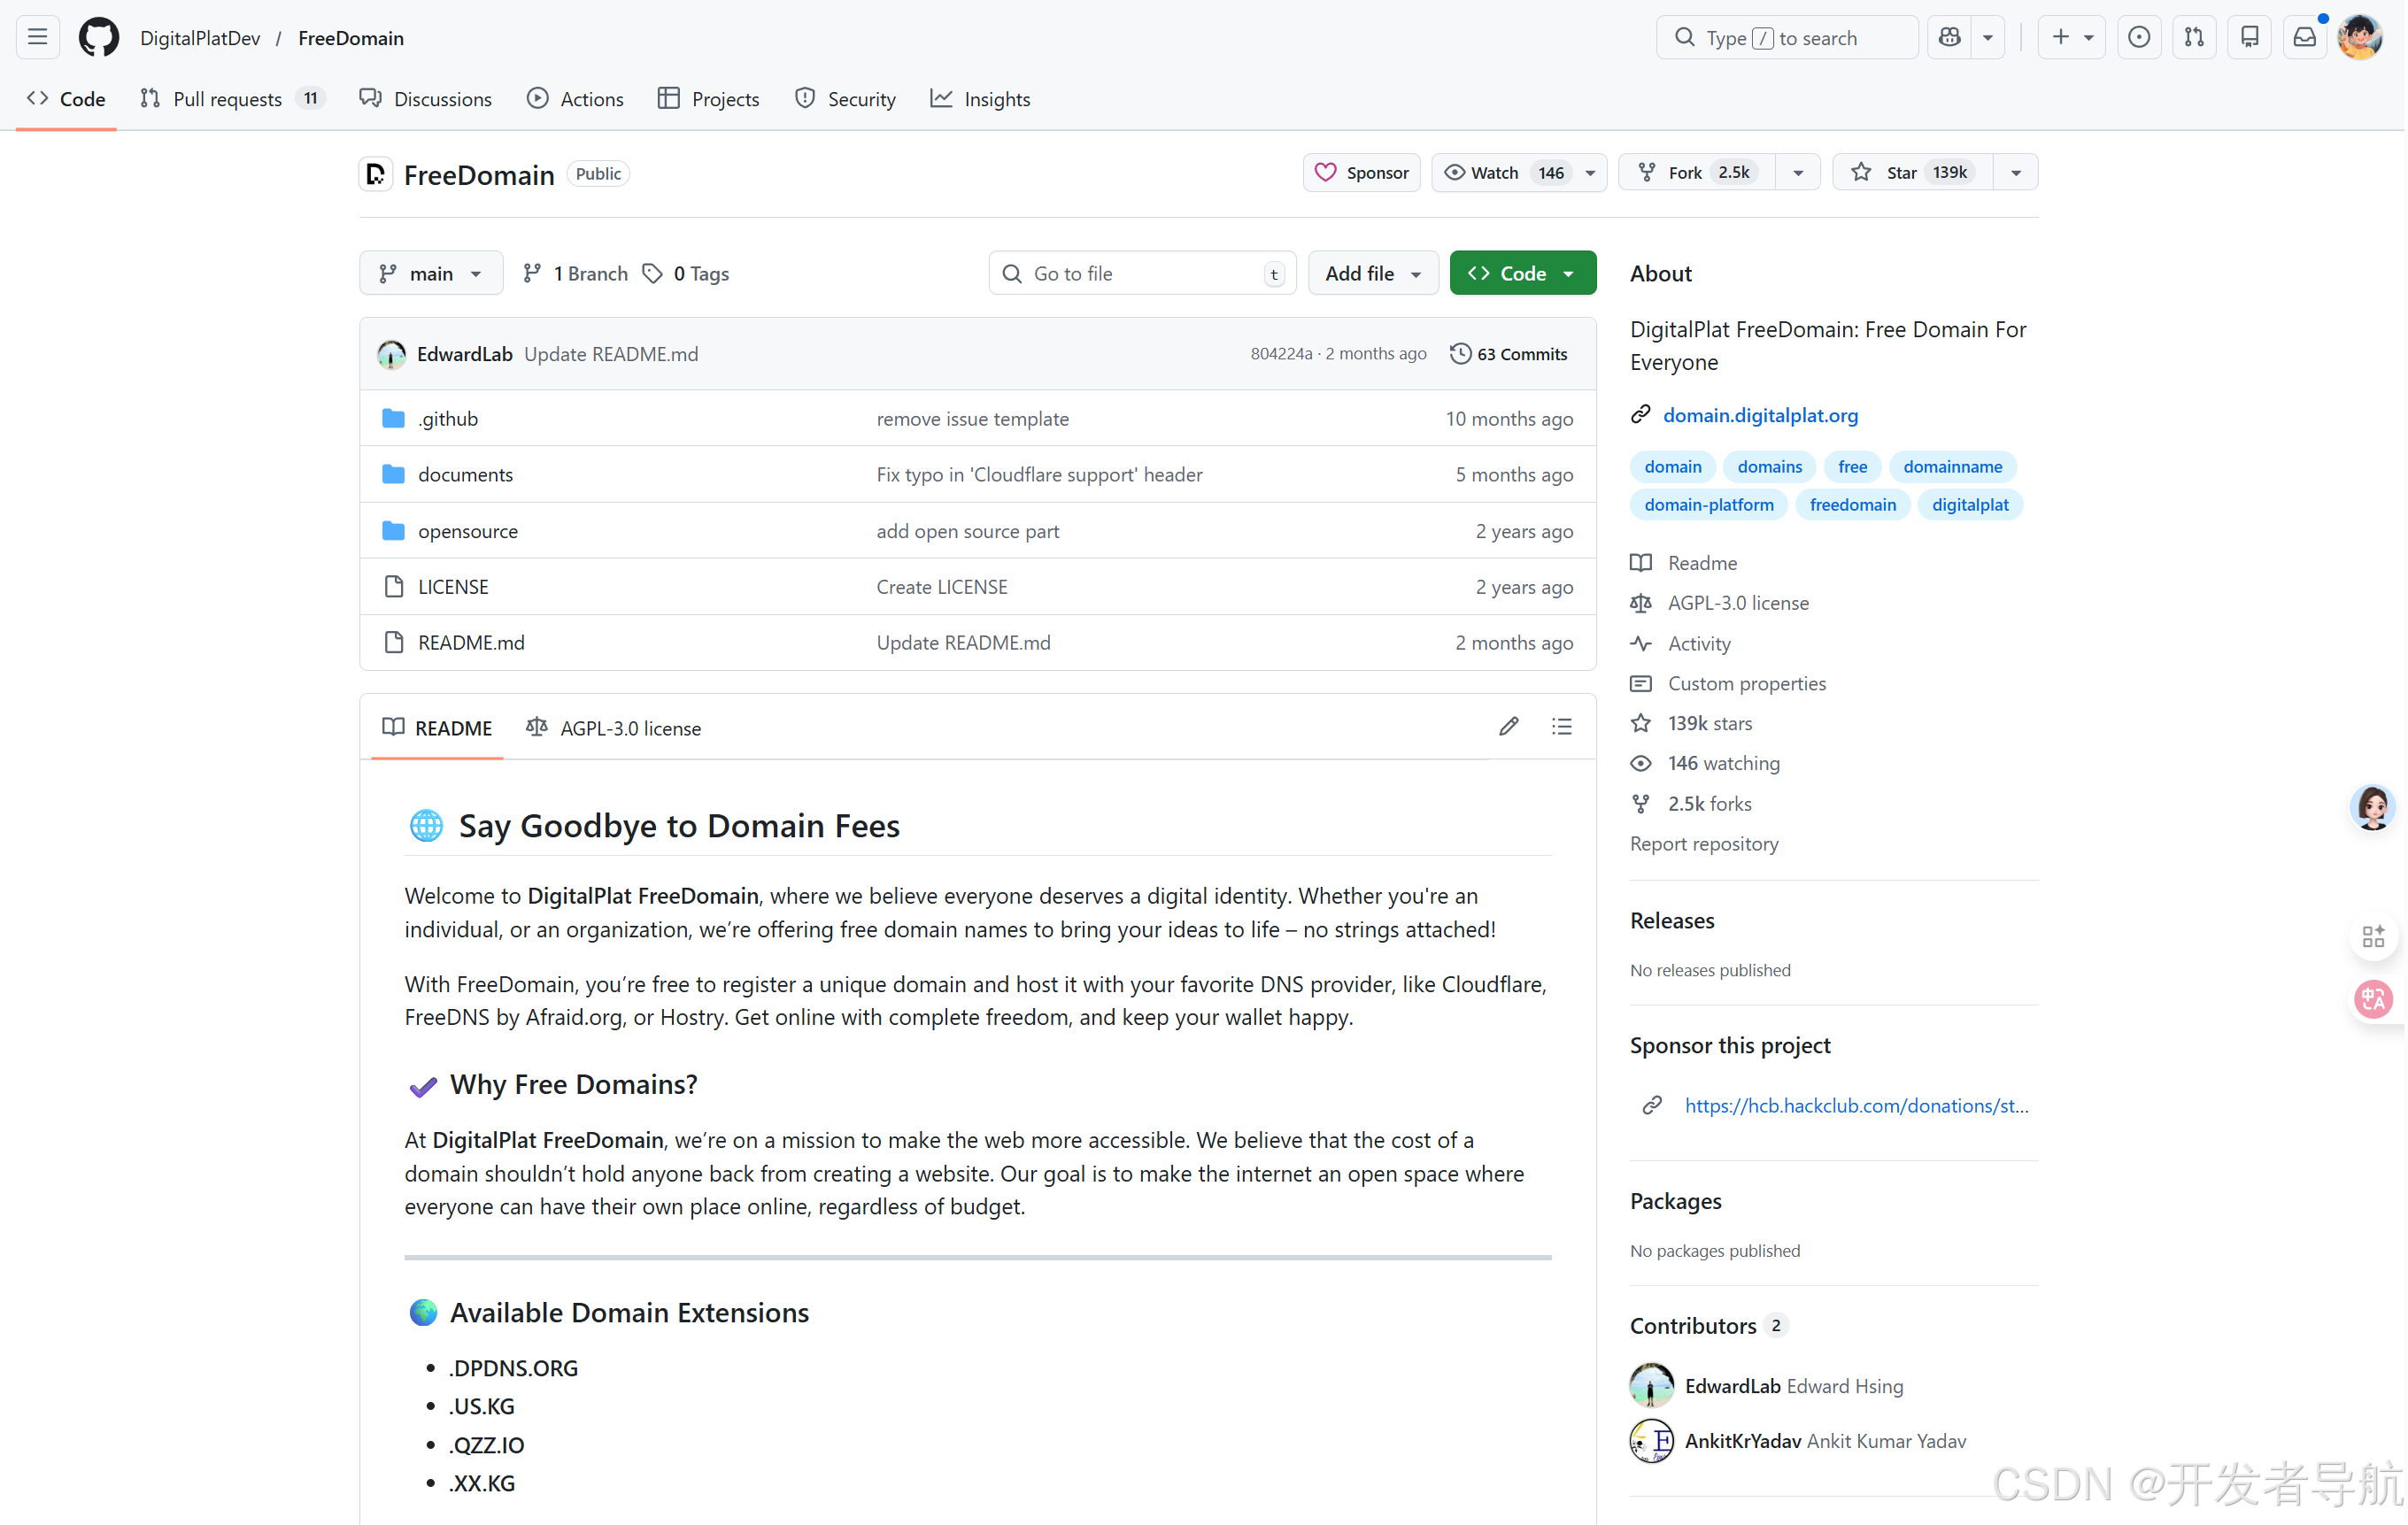Click the GitHub logo home icon
The height and width of the screenshot is (1525, 2408).
coord(98,37)
